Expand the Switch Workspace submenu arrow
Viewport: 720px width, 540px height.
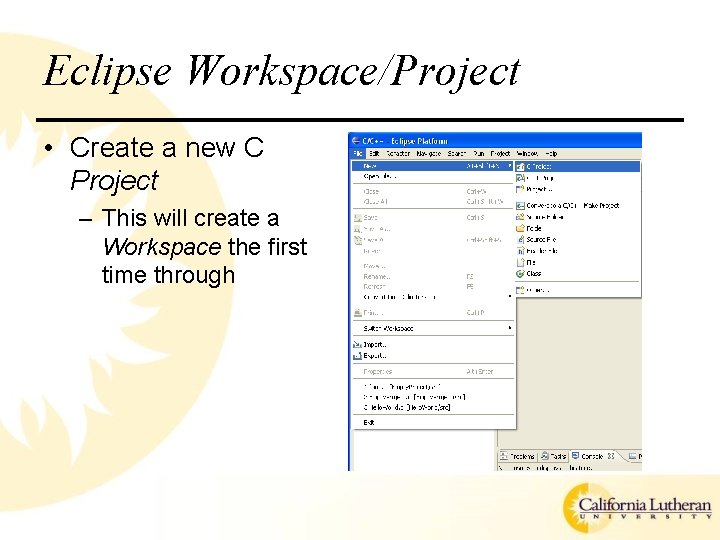(x=510, y=328)
